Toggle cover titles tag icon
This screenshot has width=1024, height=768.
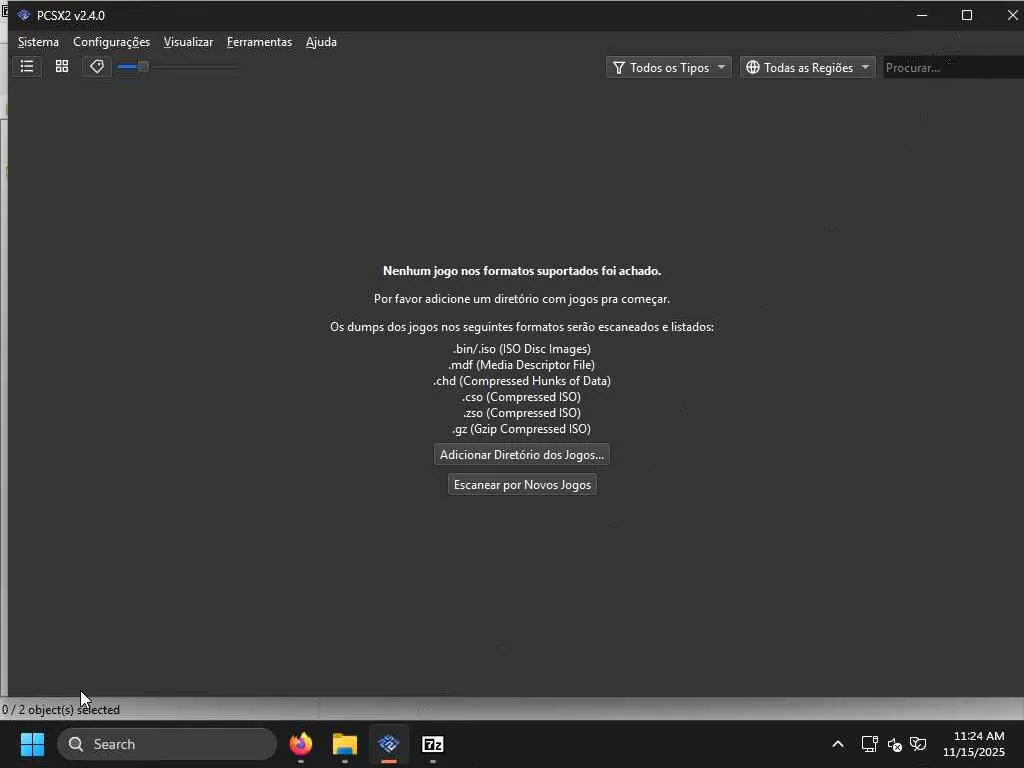point(97,67)
